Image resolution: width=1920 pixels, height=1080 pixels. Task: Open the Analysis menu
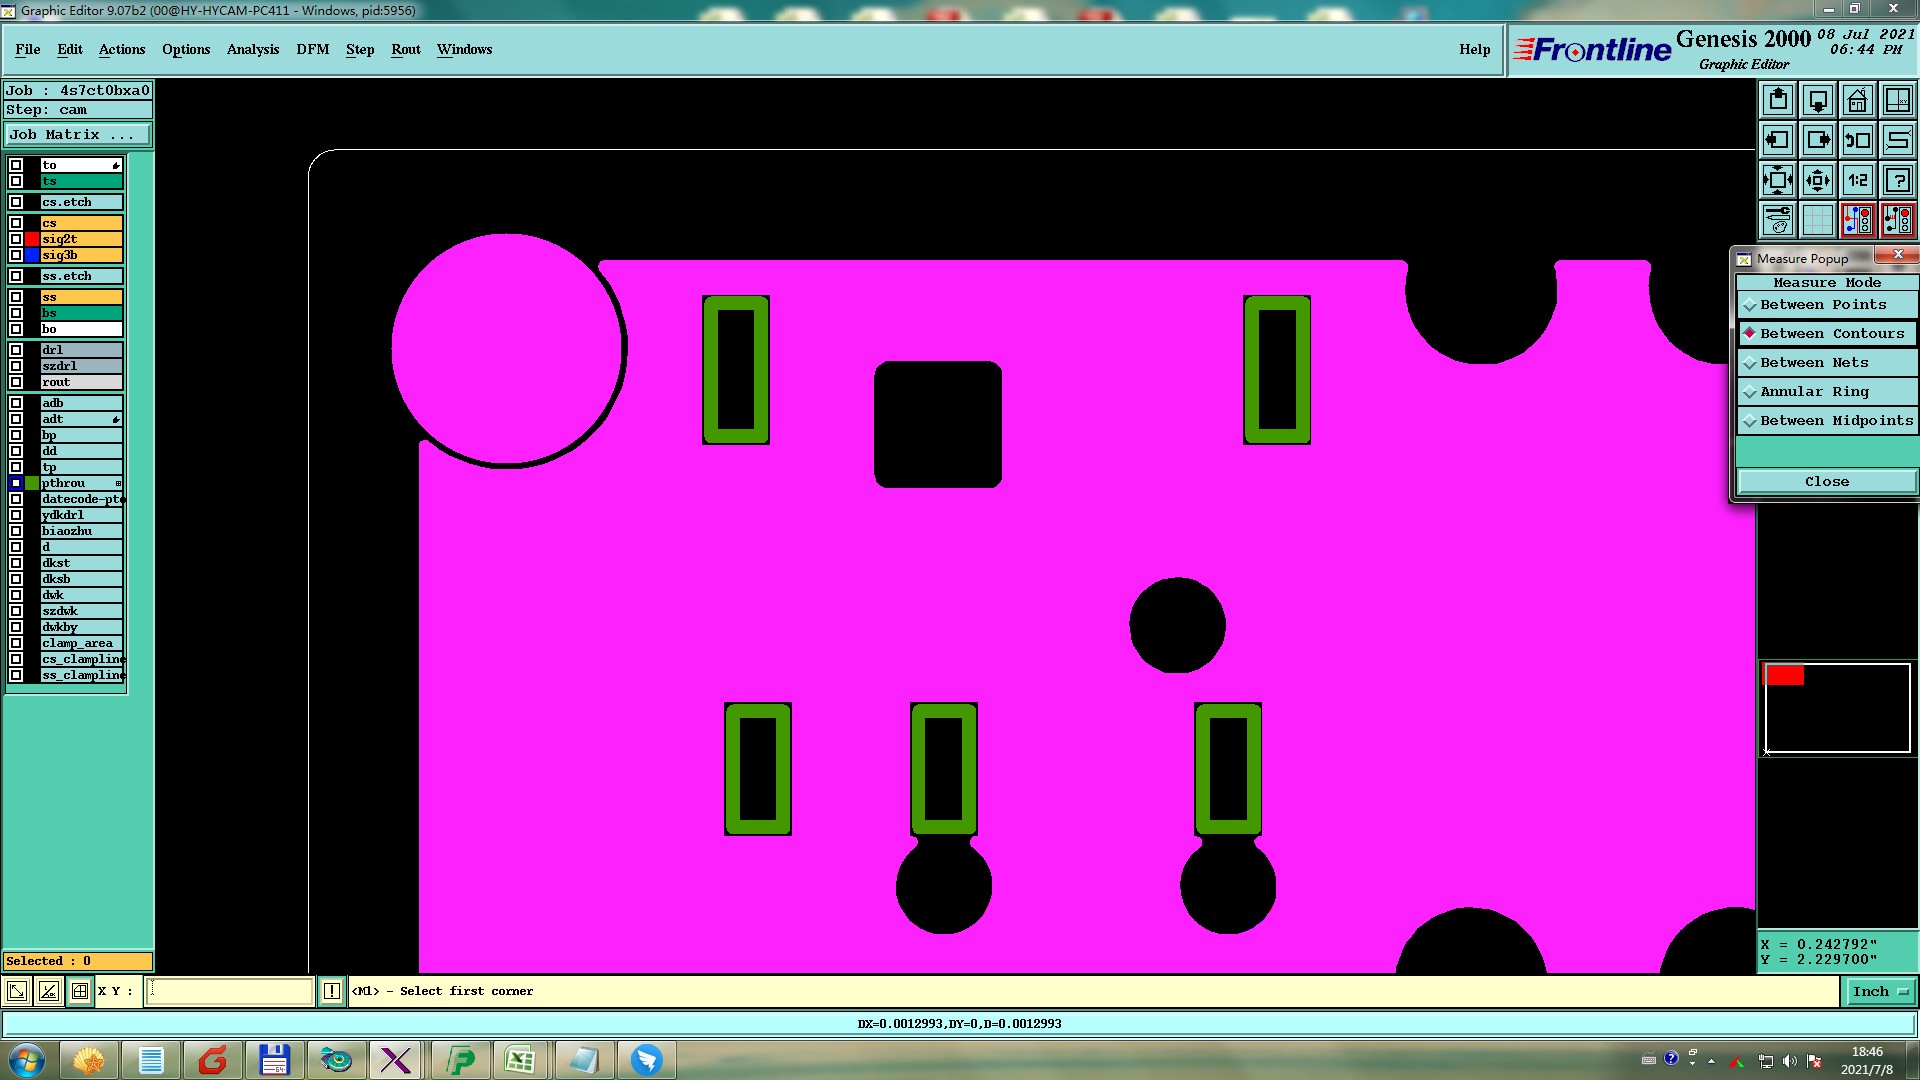click(x=252, y=49)
